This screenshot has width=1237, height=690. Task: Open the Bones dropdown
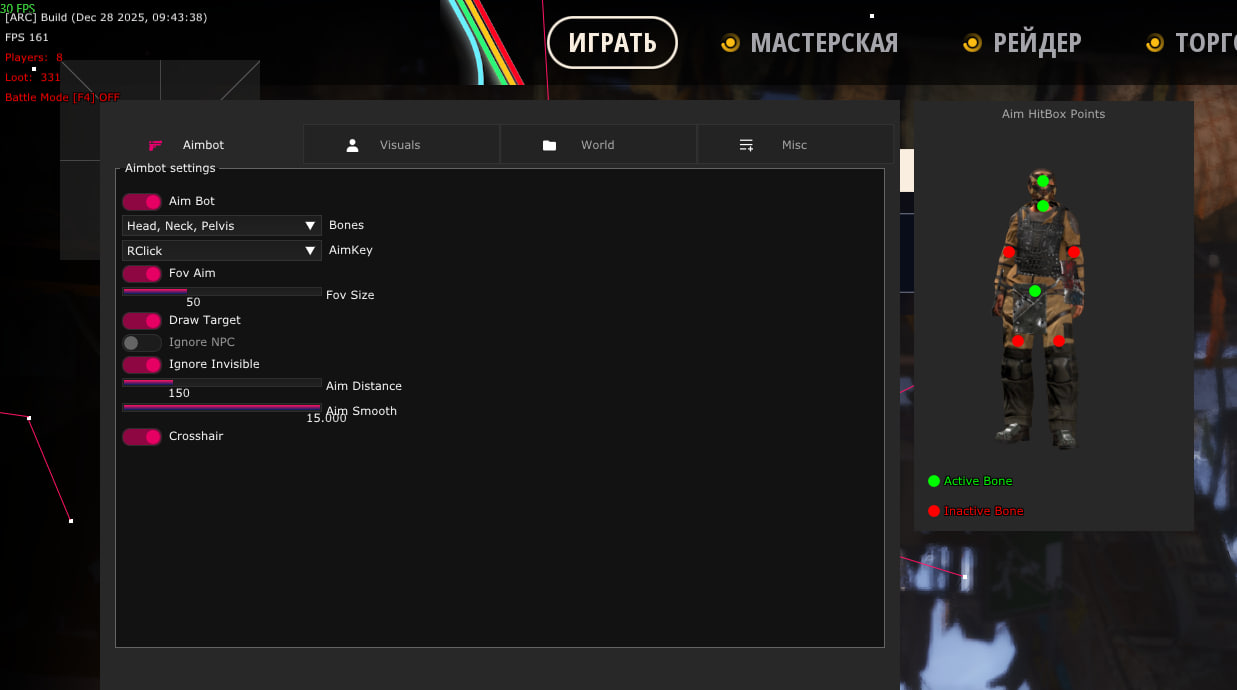[221, 226]
